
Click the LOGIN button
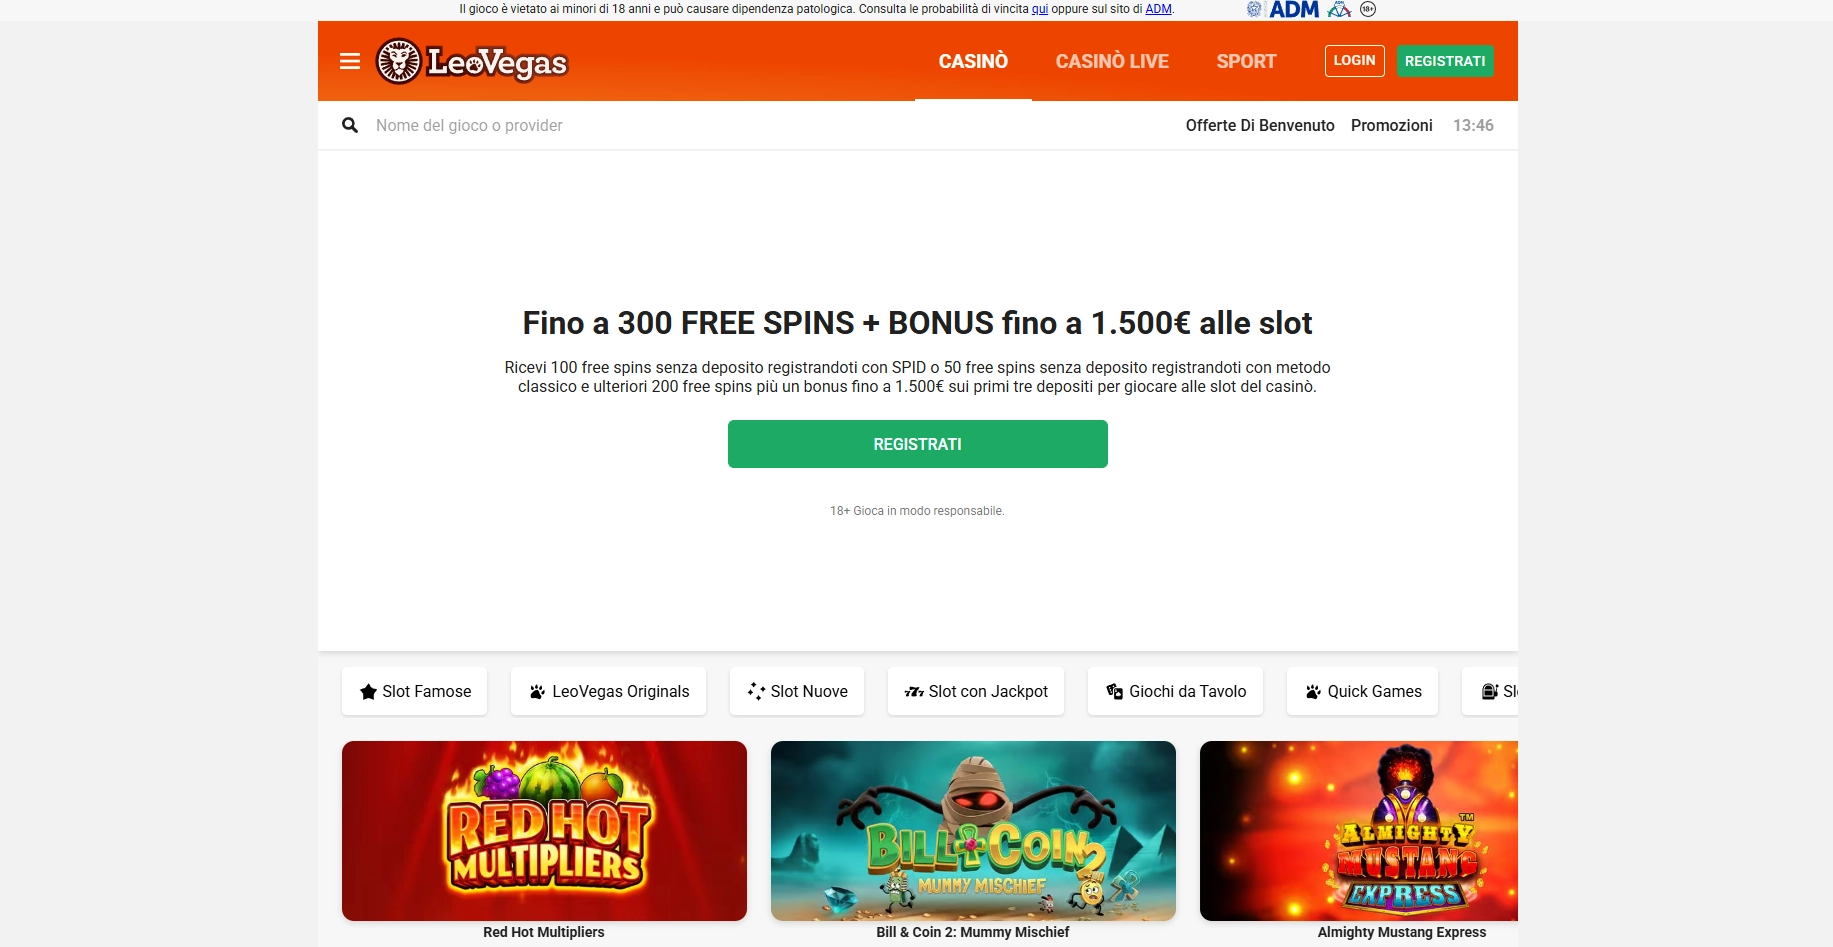tap(1355, 60)
